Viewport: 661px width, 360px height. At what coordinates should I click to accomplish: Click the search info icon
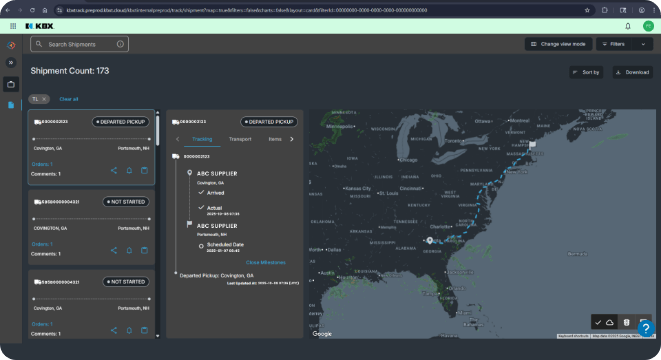click(x=120, y=44)
